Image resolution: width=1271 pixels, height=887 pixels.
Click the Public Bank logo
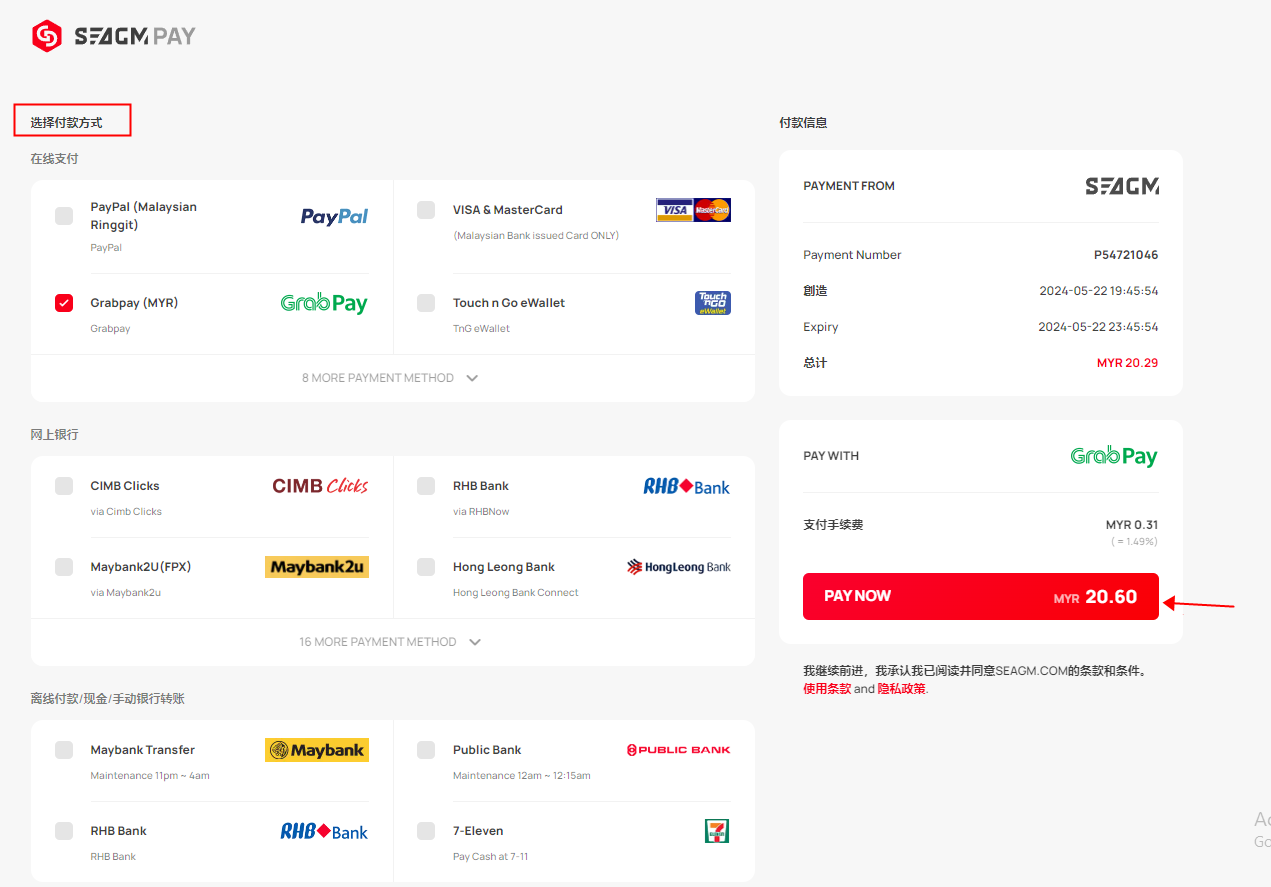tap(679, 750)
